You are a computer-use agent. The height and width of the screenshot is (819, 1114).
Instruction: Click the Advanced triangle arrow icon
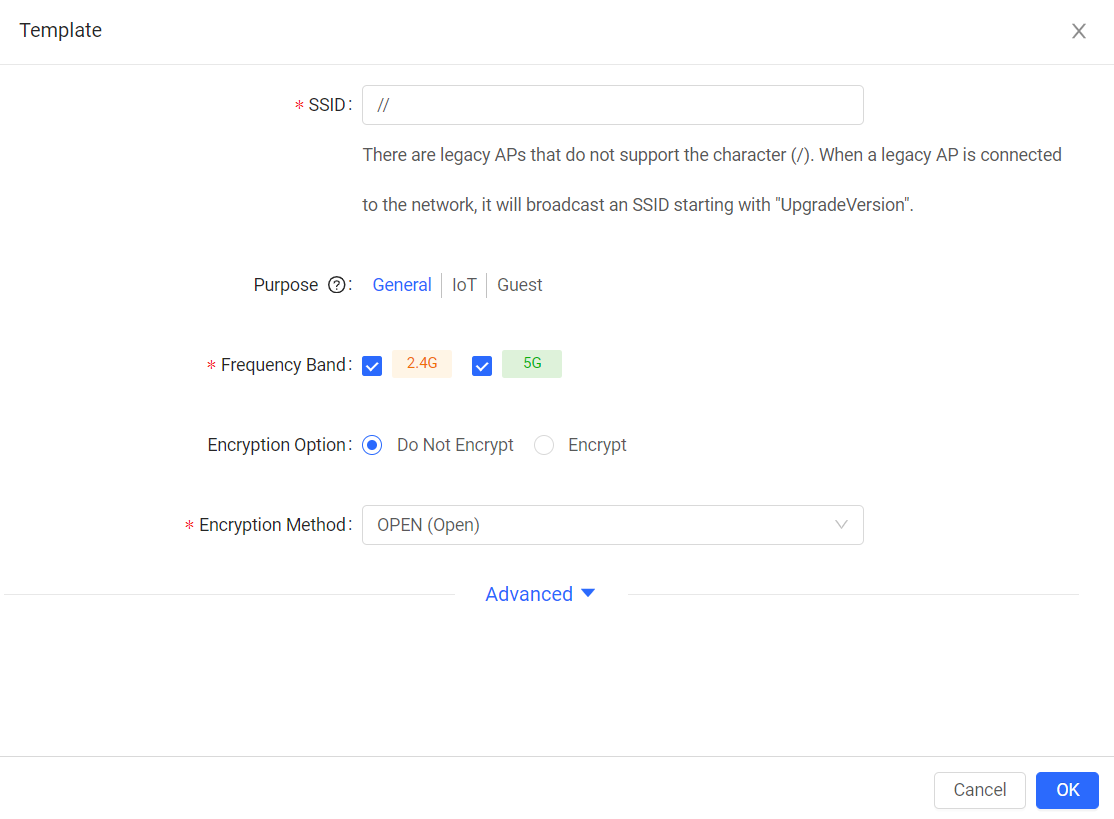tap(588, 594)
